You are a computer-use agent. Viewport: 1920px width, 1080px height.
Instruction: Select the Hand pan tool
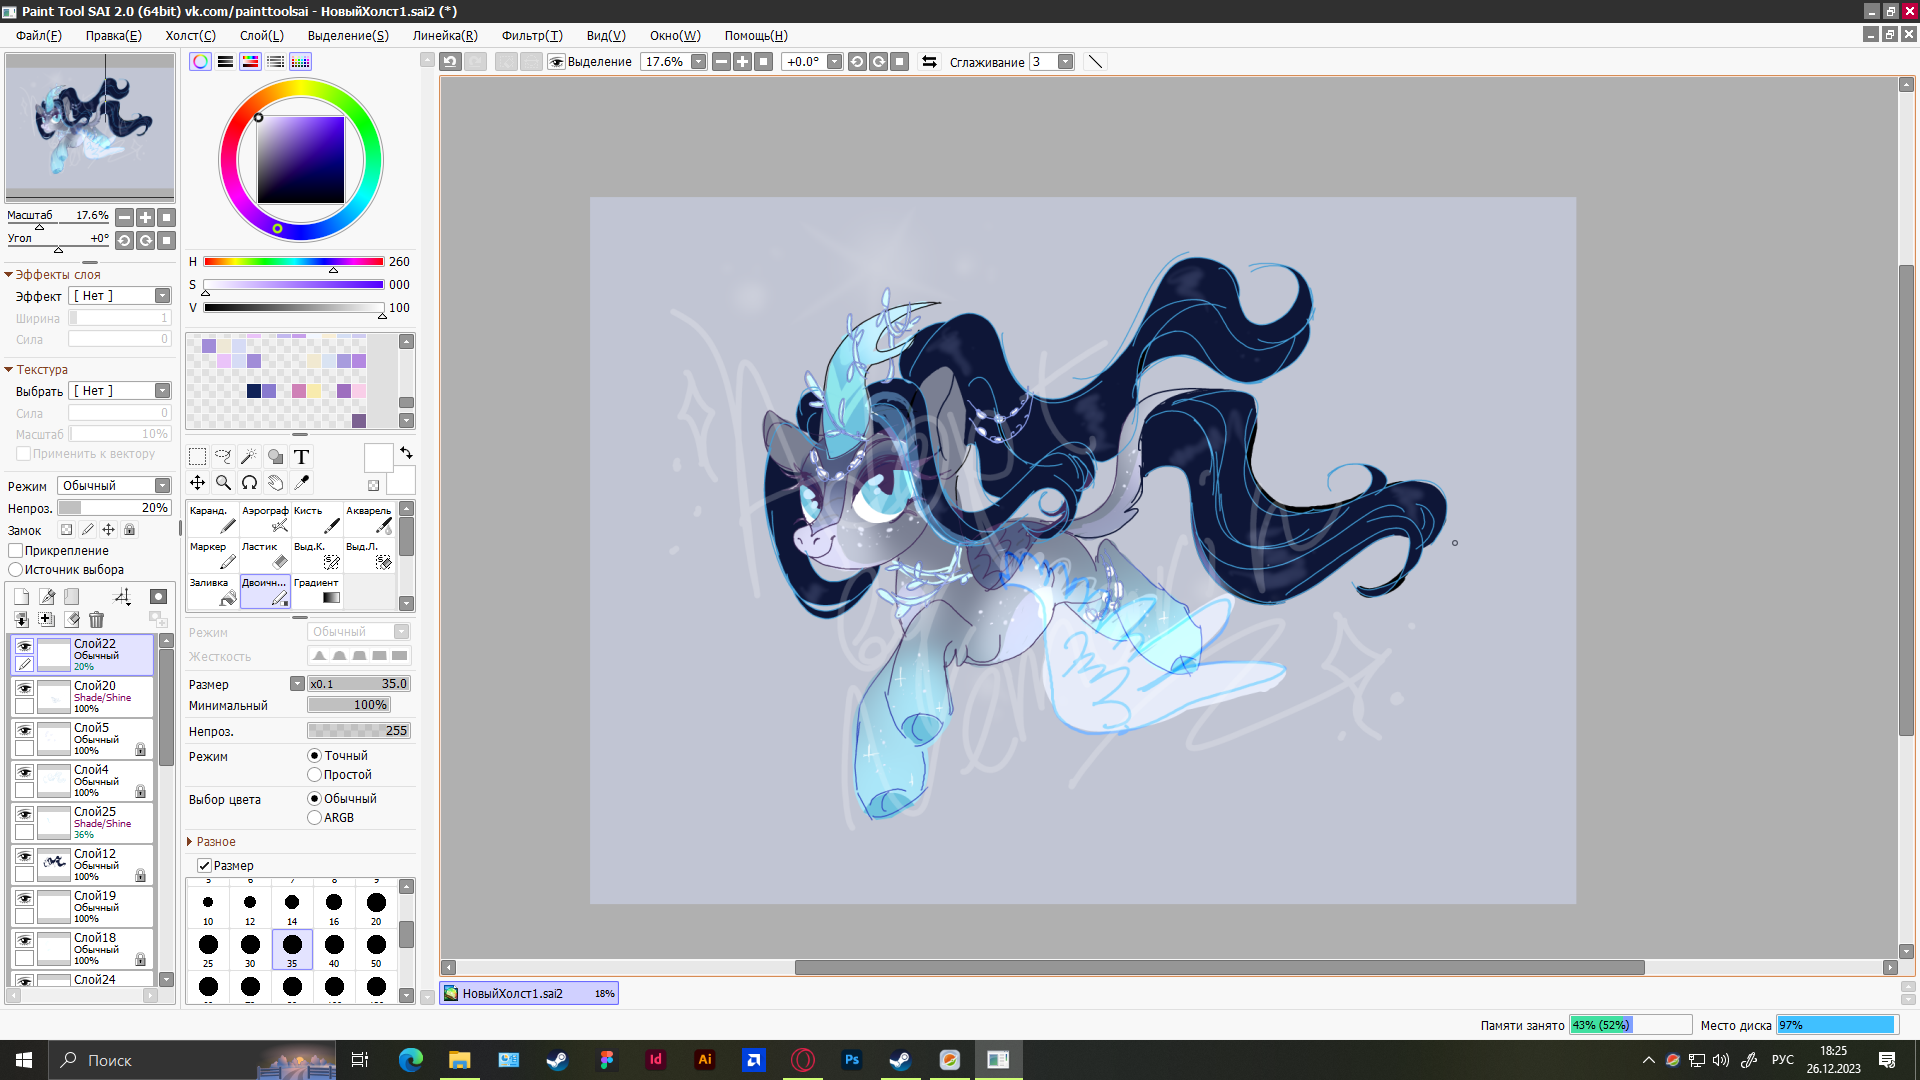tap(275, 483)
